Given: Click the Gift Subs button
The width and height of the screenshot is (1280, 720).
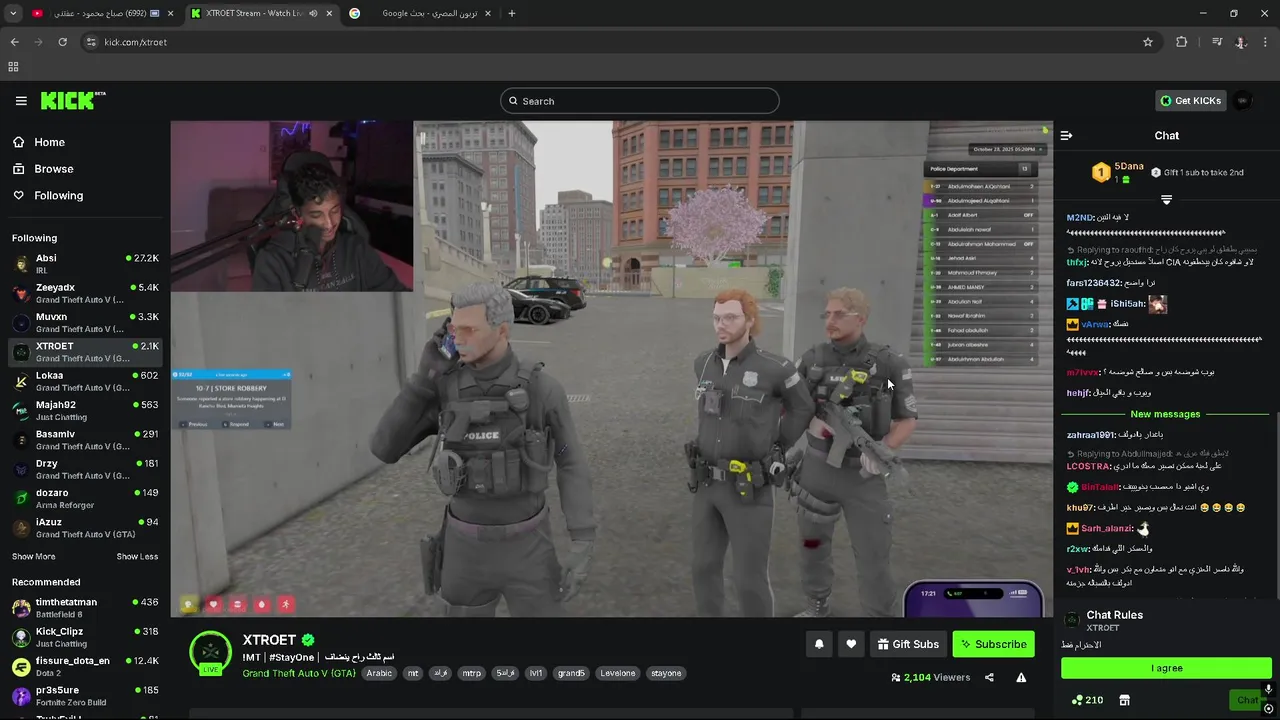Looking at the screenshot, I should pos(908,644).
